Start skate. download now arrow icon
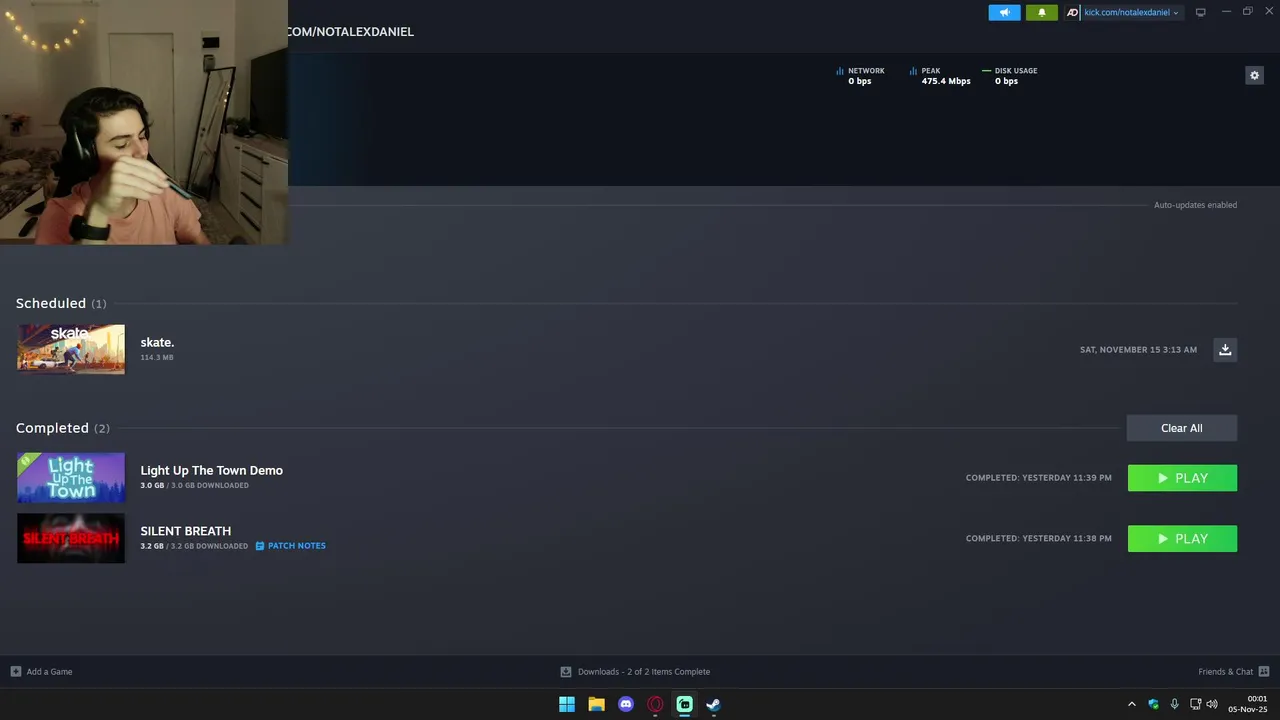 coord(1225,349)
